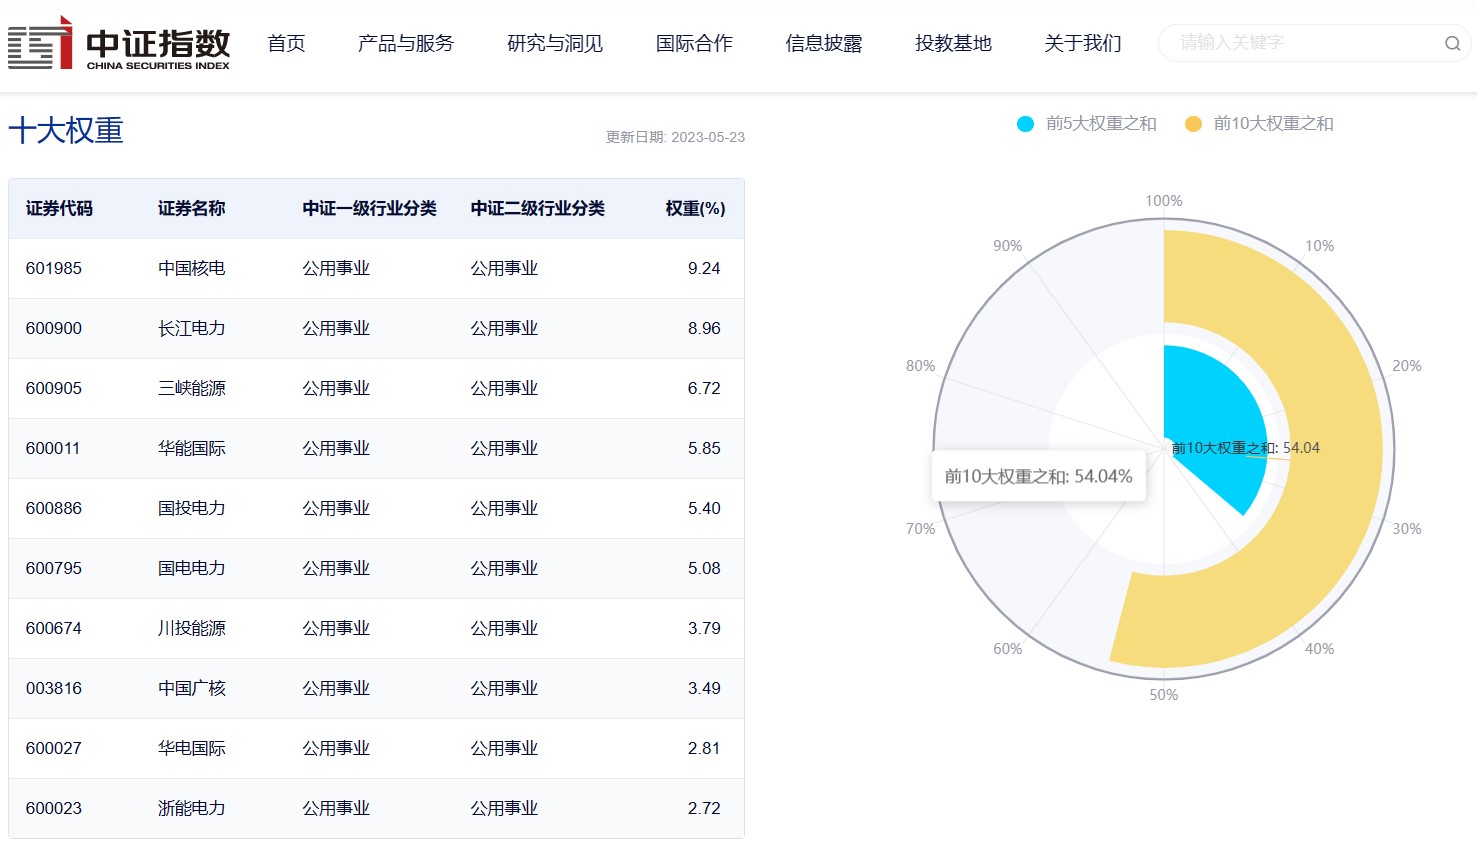
Task: Open the 产品与服务 menu
Action: (x=406, y=43)
